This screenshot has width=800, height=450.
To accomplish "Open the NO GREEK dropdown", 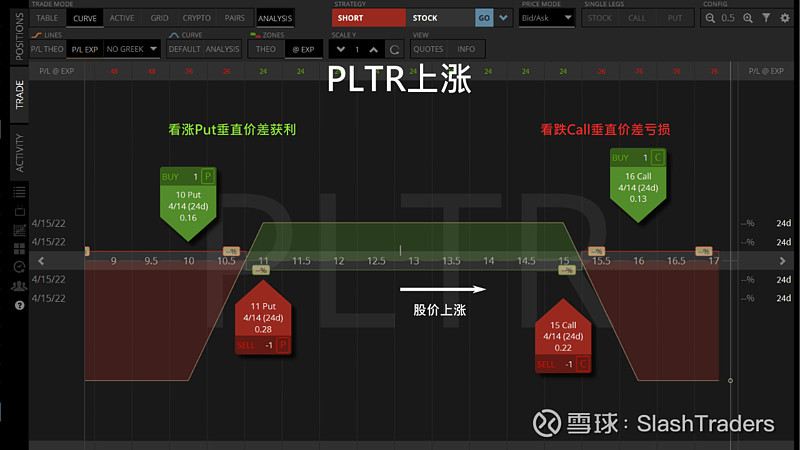I will click(132, 49).
